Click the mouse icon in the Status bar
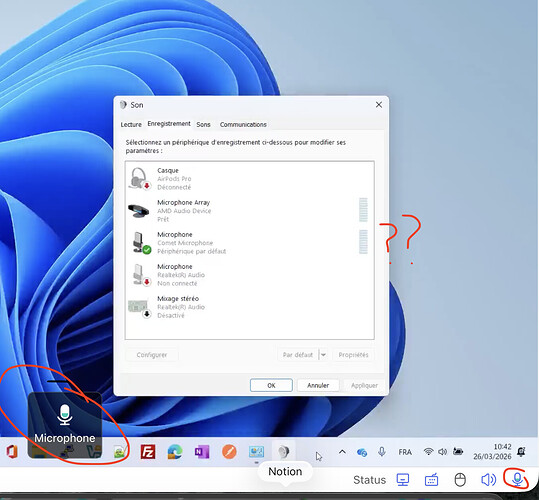Image resolution: width=539 pixels, height=500 pixels. [460, 480]
